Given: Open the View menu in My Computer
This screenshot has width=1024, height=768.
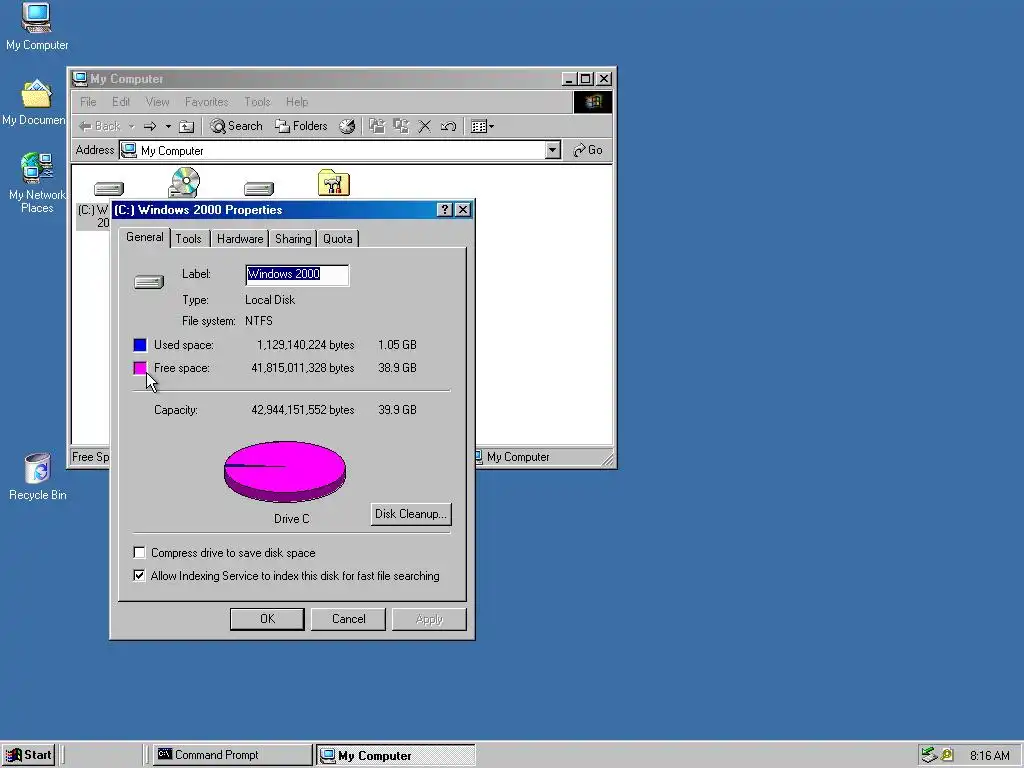Looking at the screenshot, I should point(157,102).
